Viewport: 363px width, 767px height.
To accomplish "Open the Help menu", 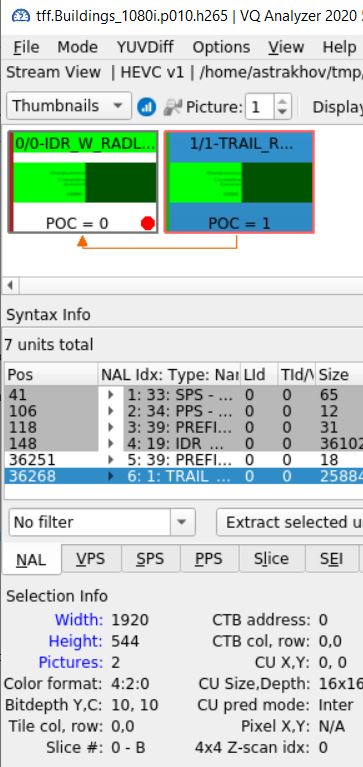I will tap(339, 47).
